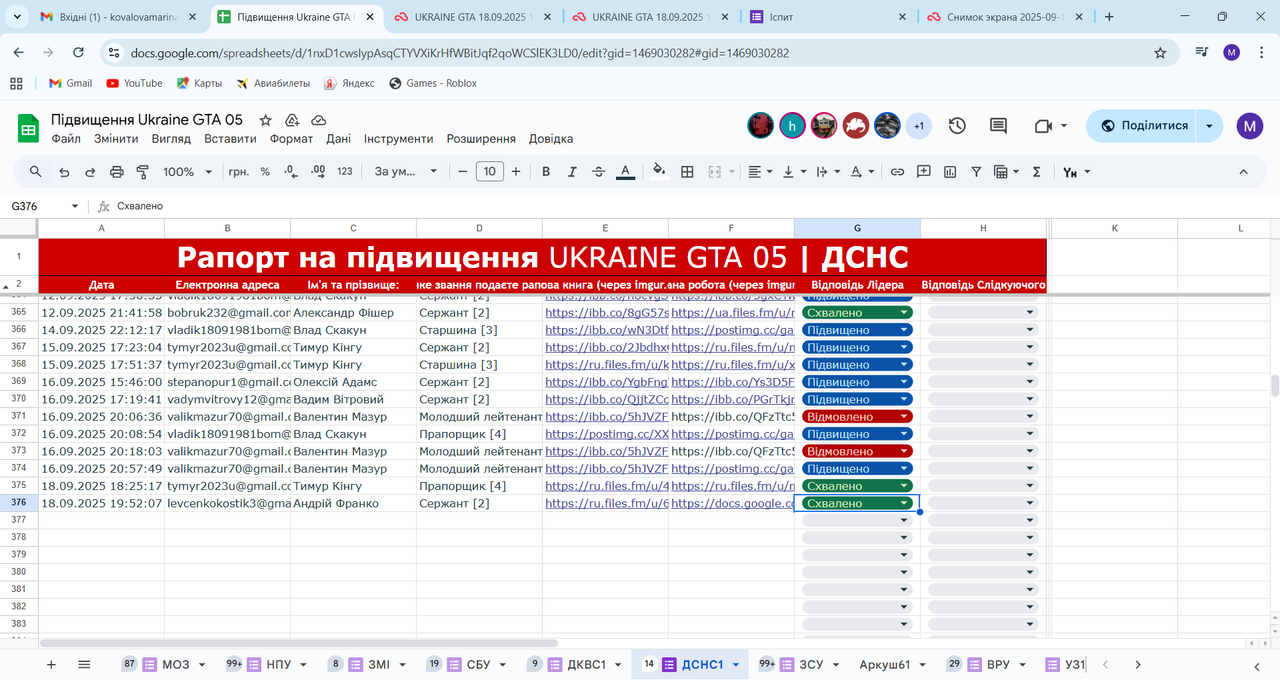Star the document

[265, 119]
